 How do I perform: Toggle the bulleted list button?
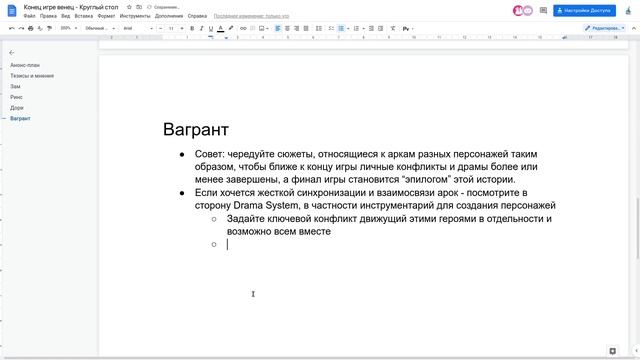pyautogui.click(x=341, y=28)
